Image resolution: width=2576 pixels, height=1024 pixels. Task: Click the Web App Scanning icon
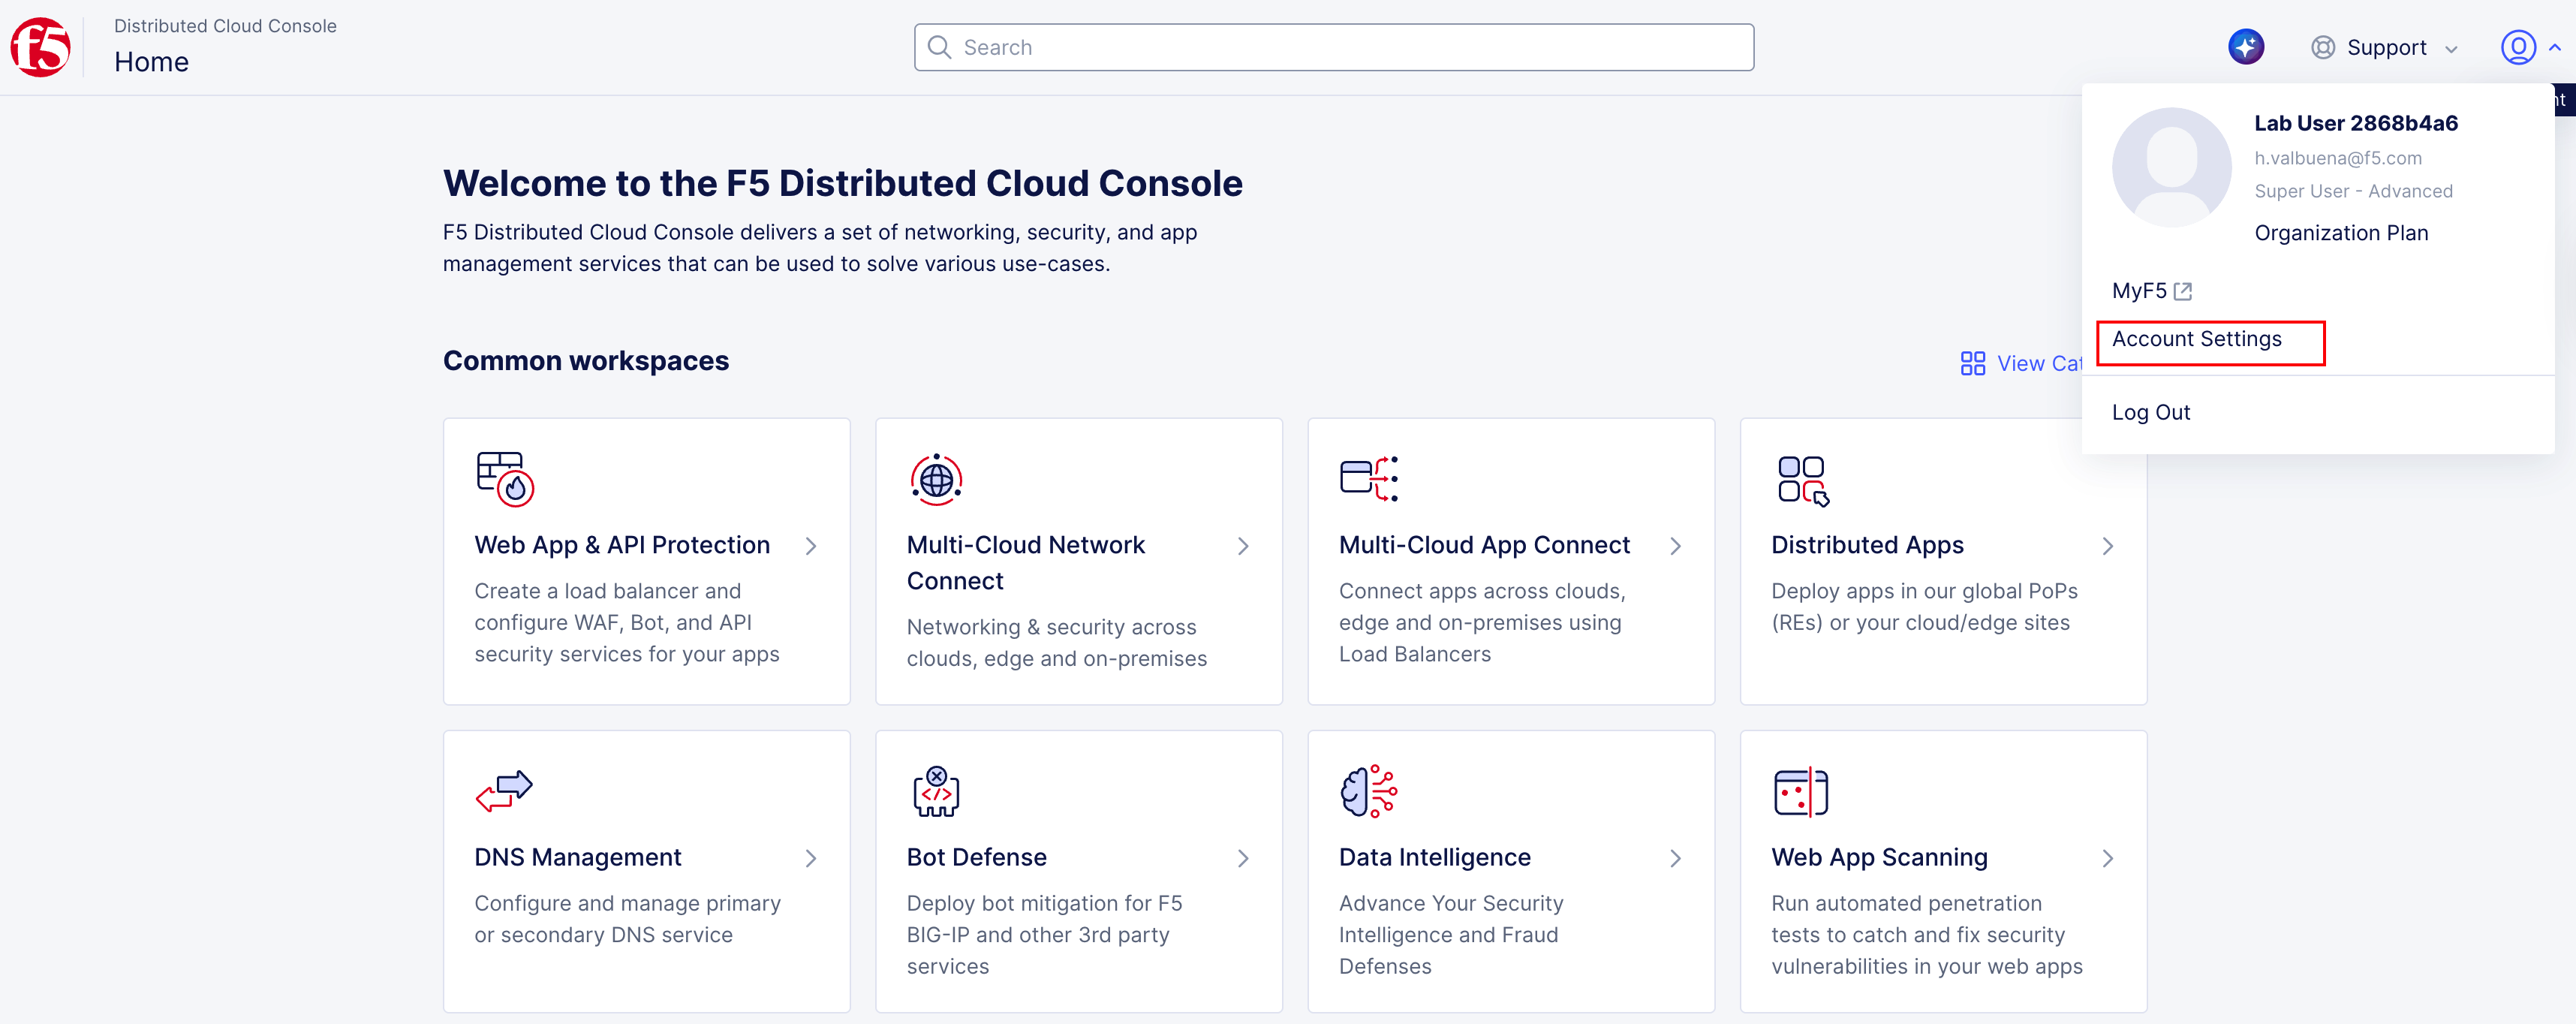pyautogui.click(x=1801, y=792)
